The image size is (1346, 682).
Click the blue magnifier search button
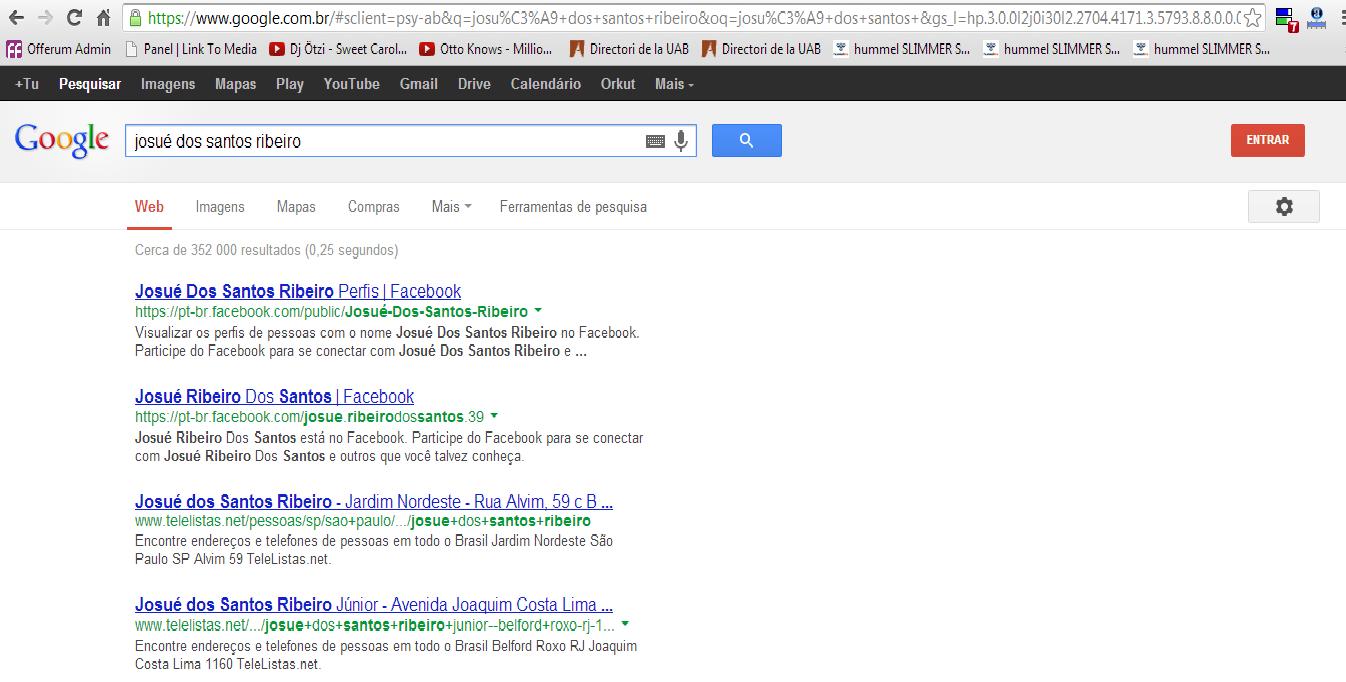click(746, 141)
